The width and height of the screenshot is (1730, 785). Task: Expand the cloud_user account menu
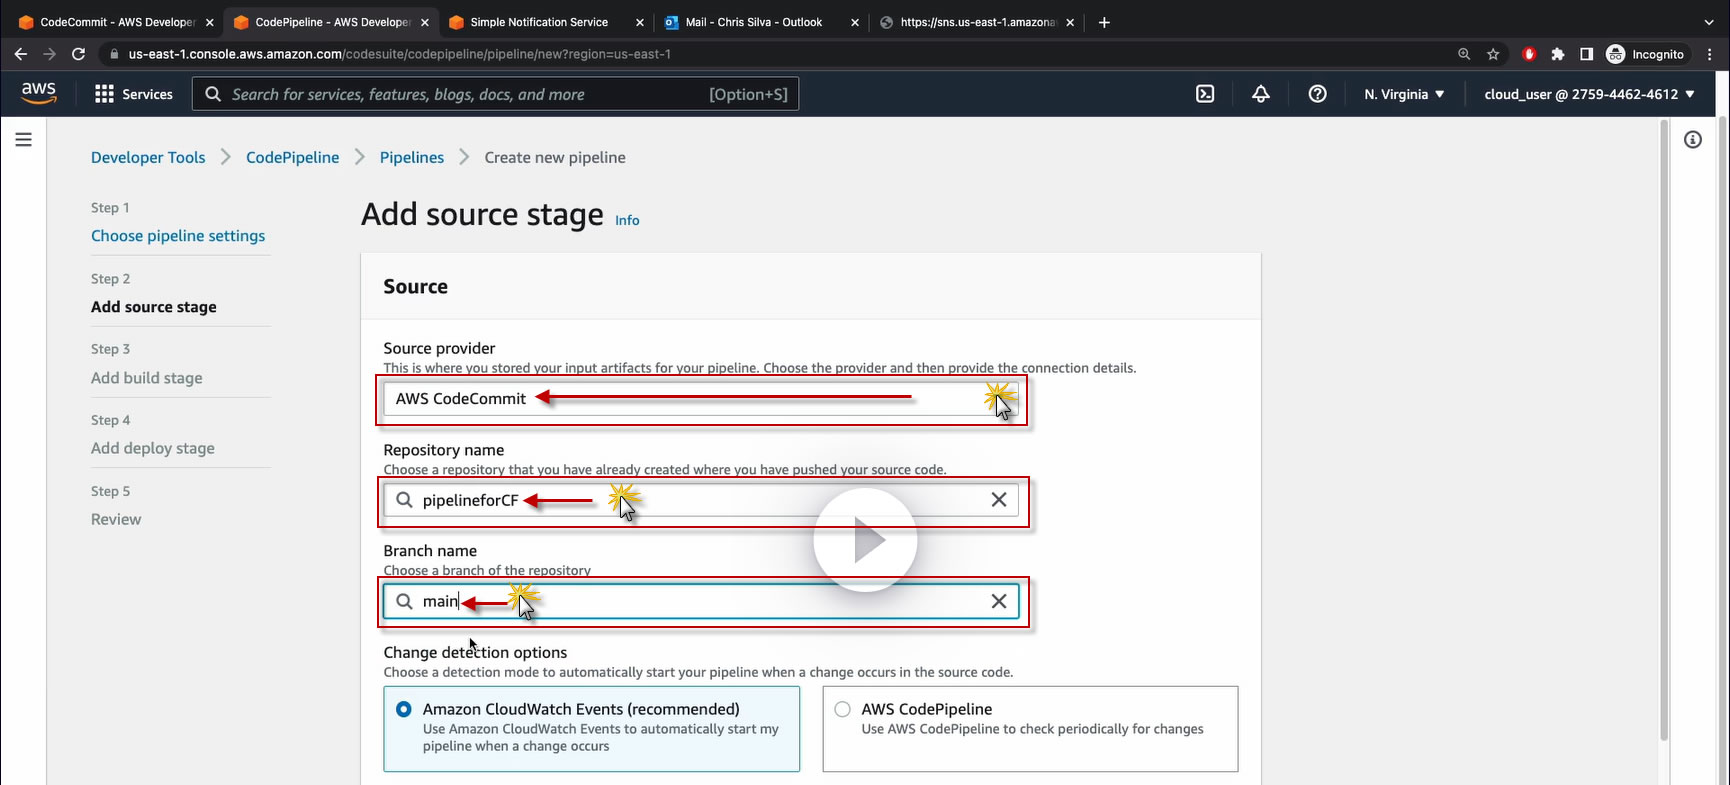(x=1589, y=94)
